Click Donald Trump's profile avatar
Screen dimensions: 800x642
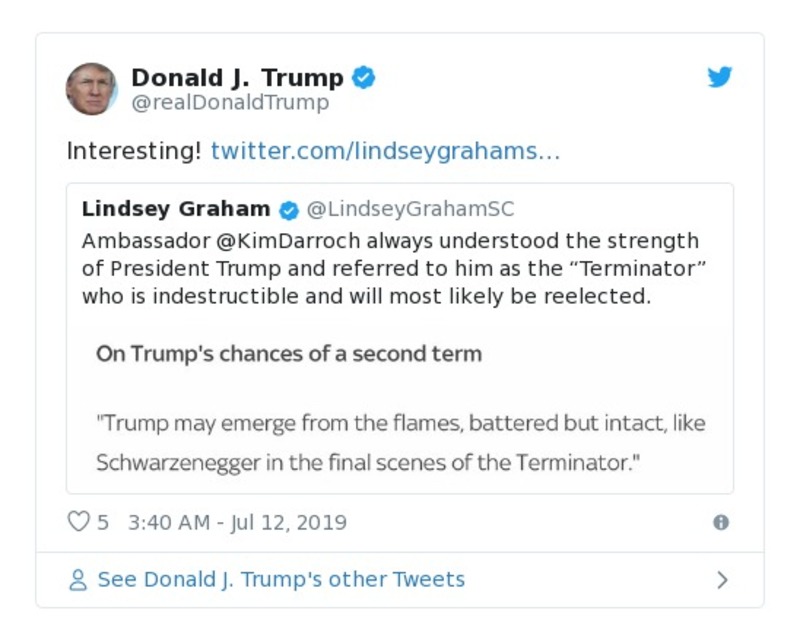(93, 87)
